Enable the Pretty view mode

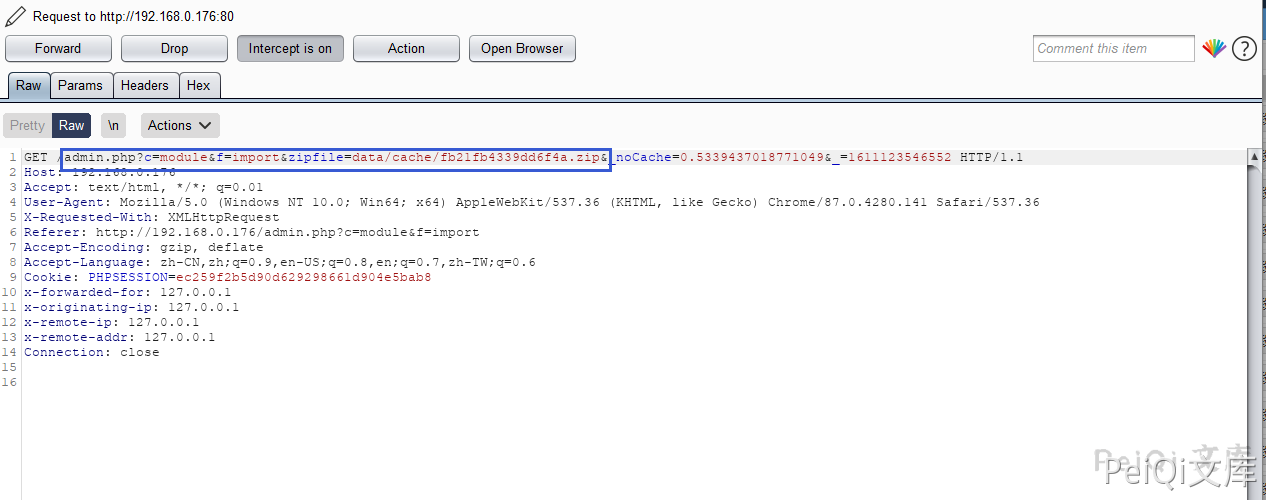click(27, 125)
